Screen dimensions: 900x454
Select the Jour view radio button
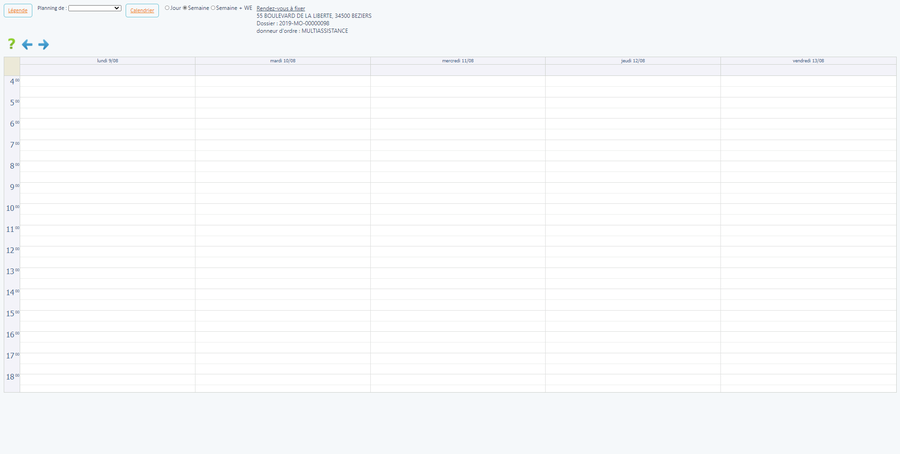167,8
